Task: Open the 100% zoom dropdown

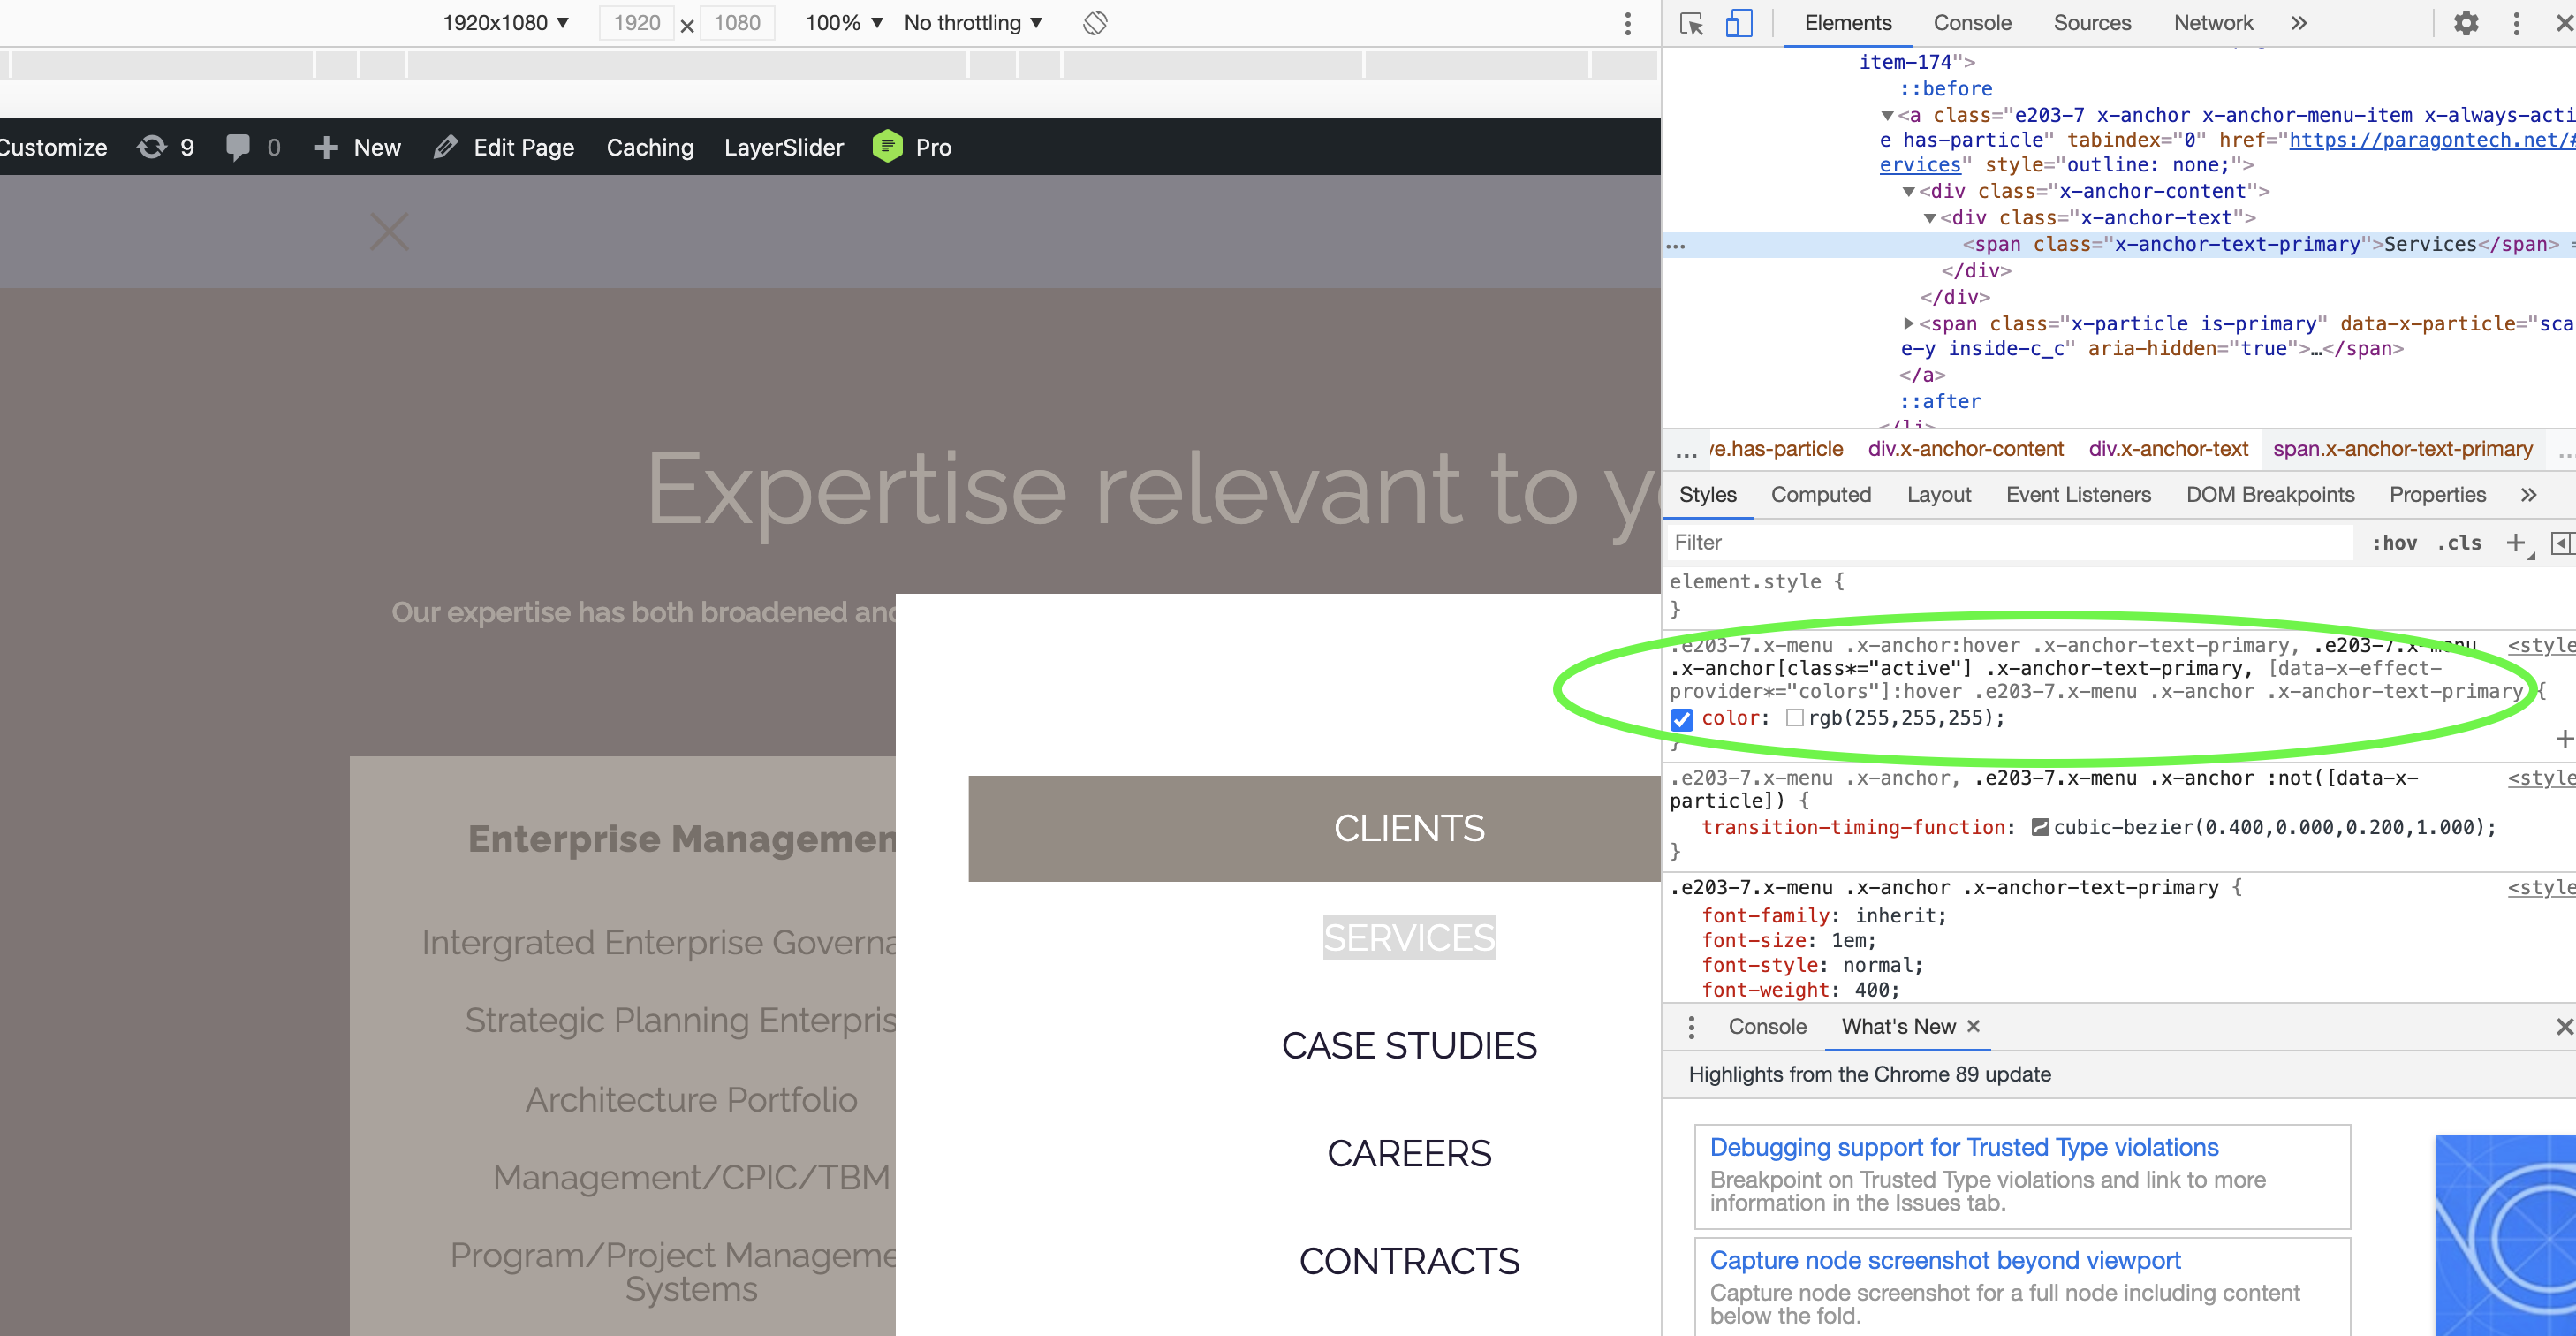Action: pyautogui.click(x=844, y=23)
